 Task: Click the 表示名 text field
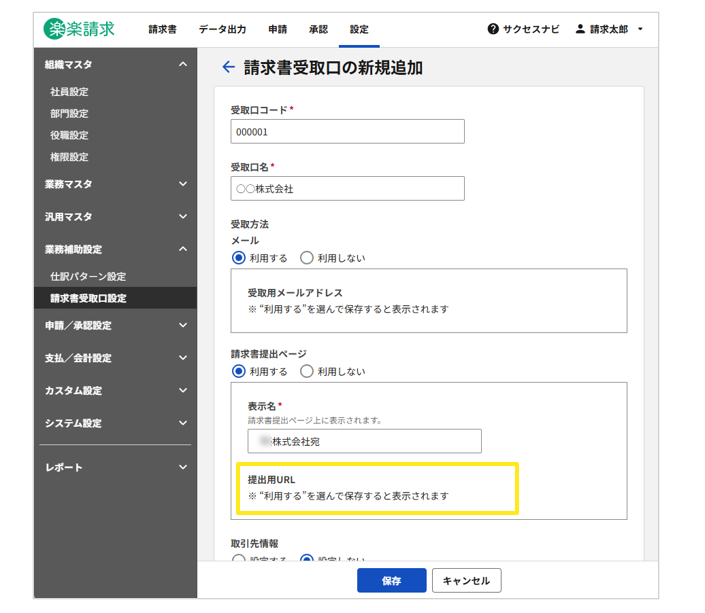pyautogui.click(x=364, y=441)
